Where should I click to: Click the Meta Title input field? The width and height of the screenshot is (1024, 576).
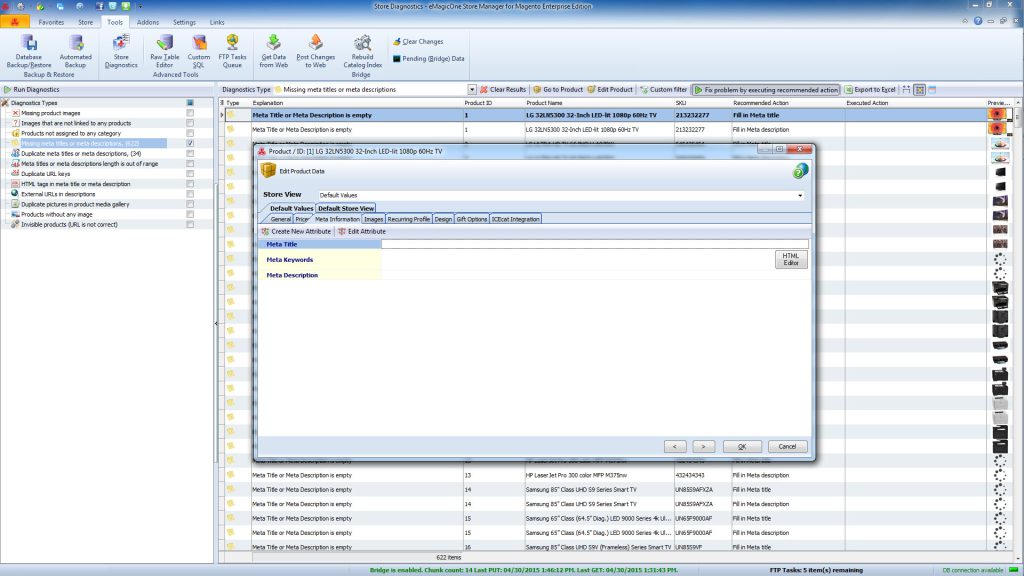pos(594,244)
